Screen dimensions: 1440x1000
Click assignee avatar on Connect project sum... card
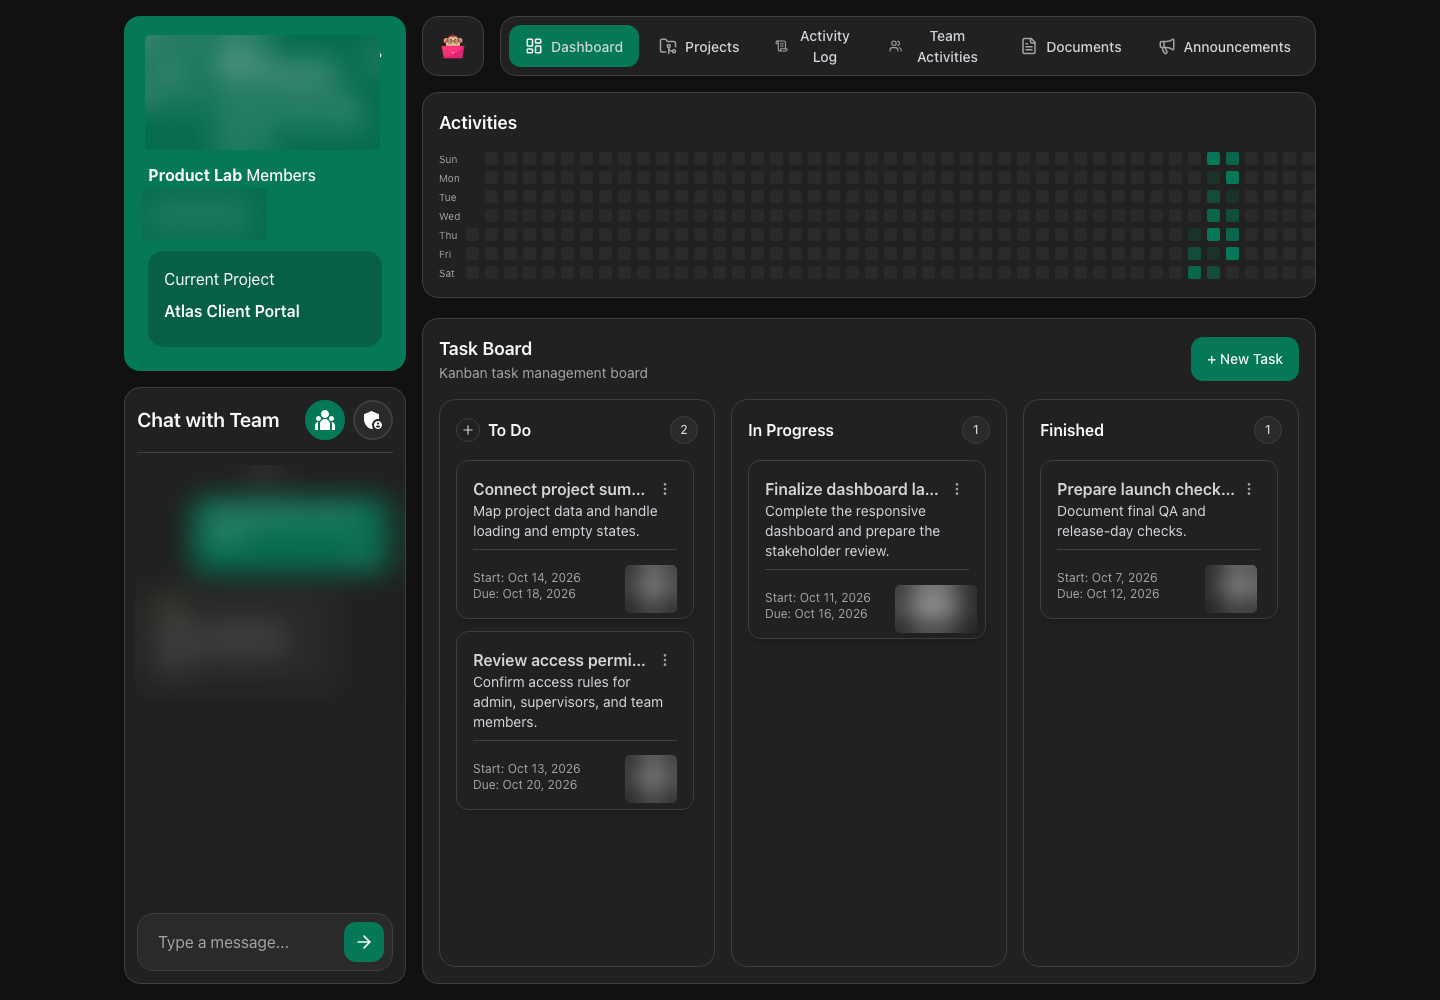click(651, 589)
